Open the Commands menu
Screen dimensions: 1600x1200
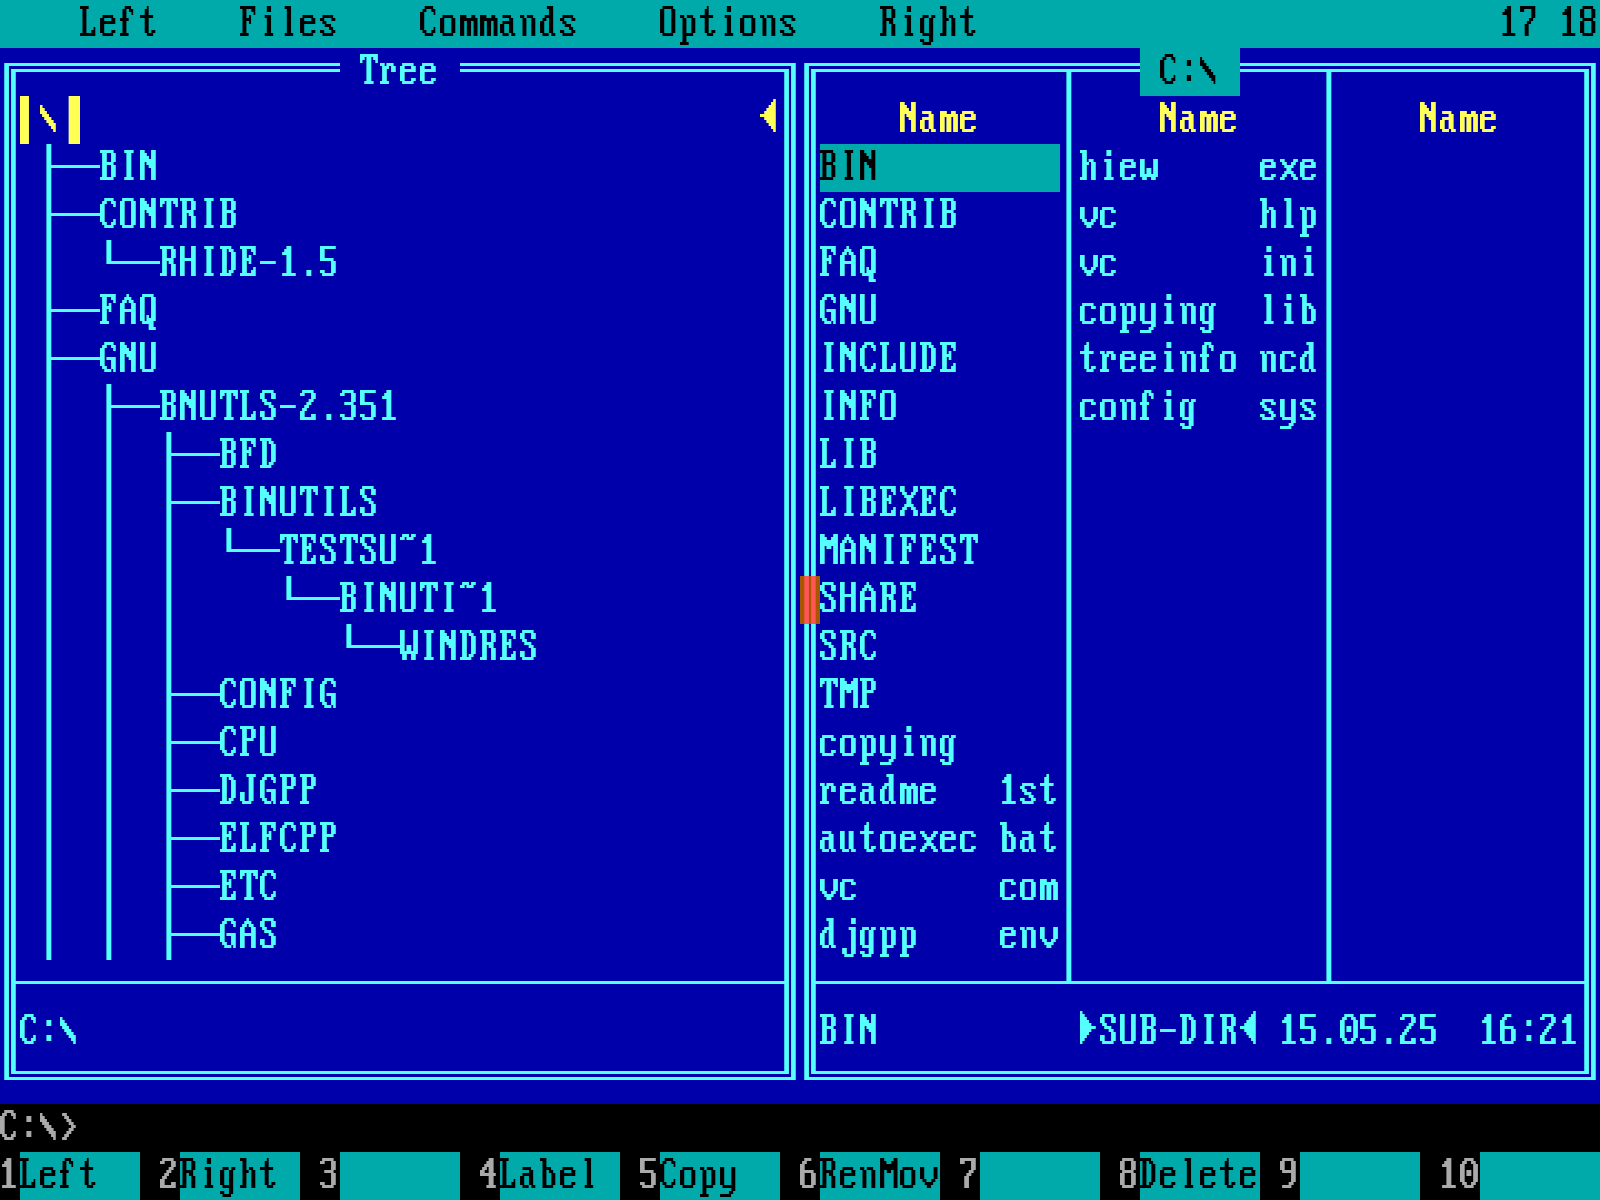[x=497, y=21]
